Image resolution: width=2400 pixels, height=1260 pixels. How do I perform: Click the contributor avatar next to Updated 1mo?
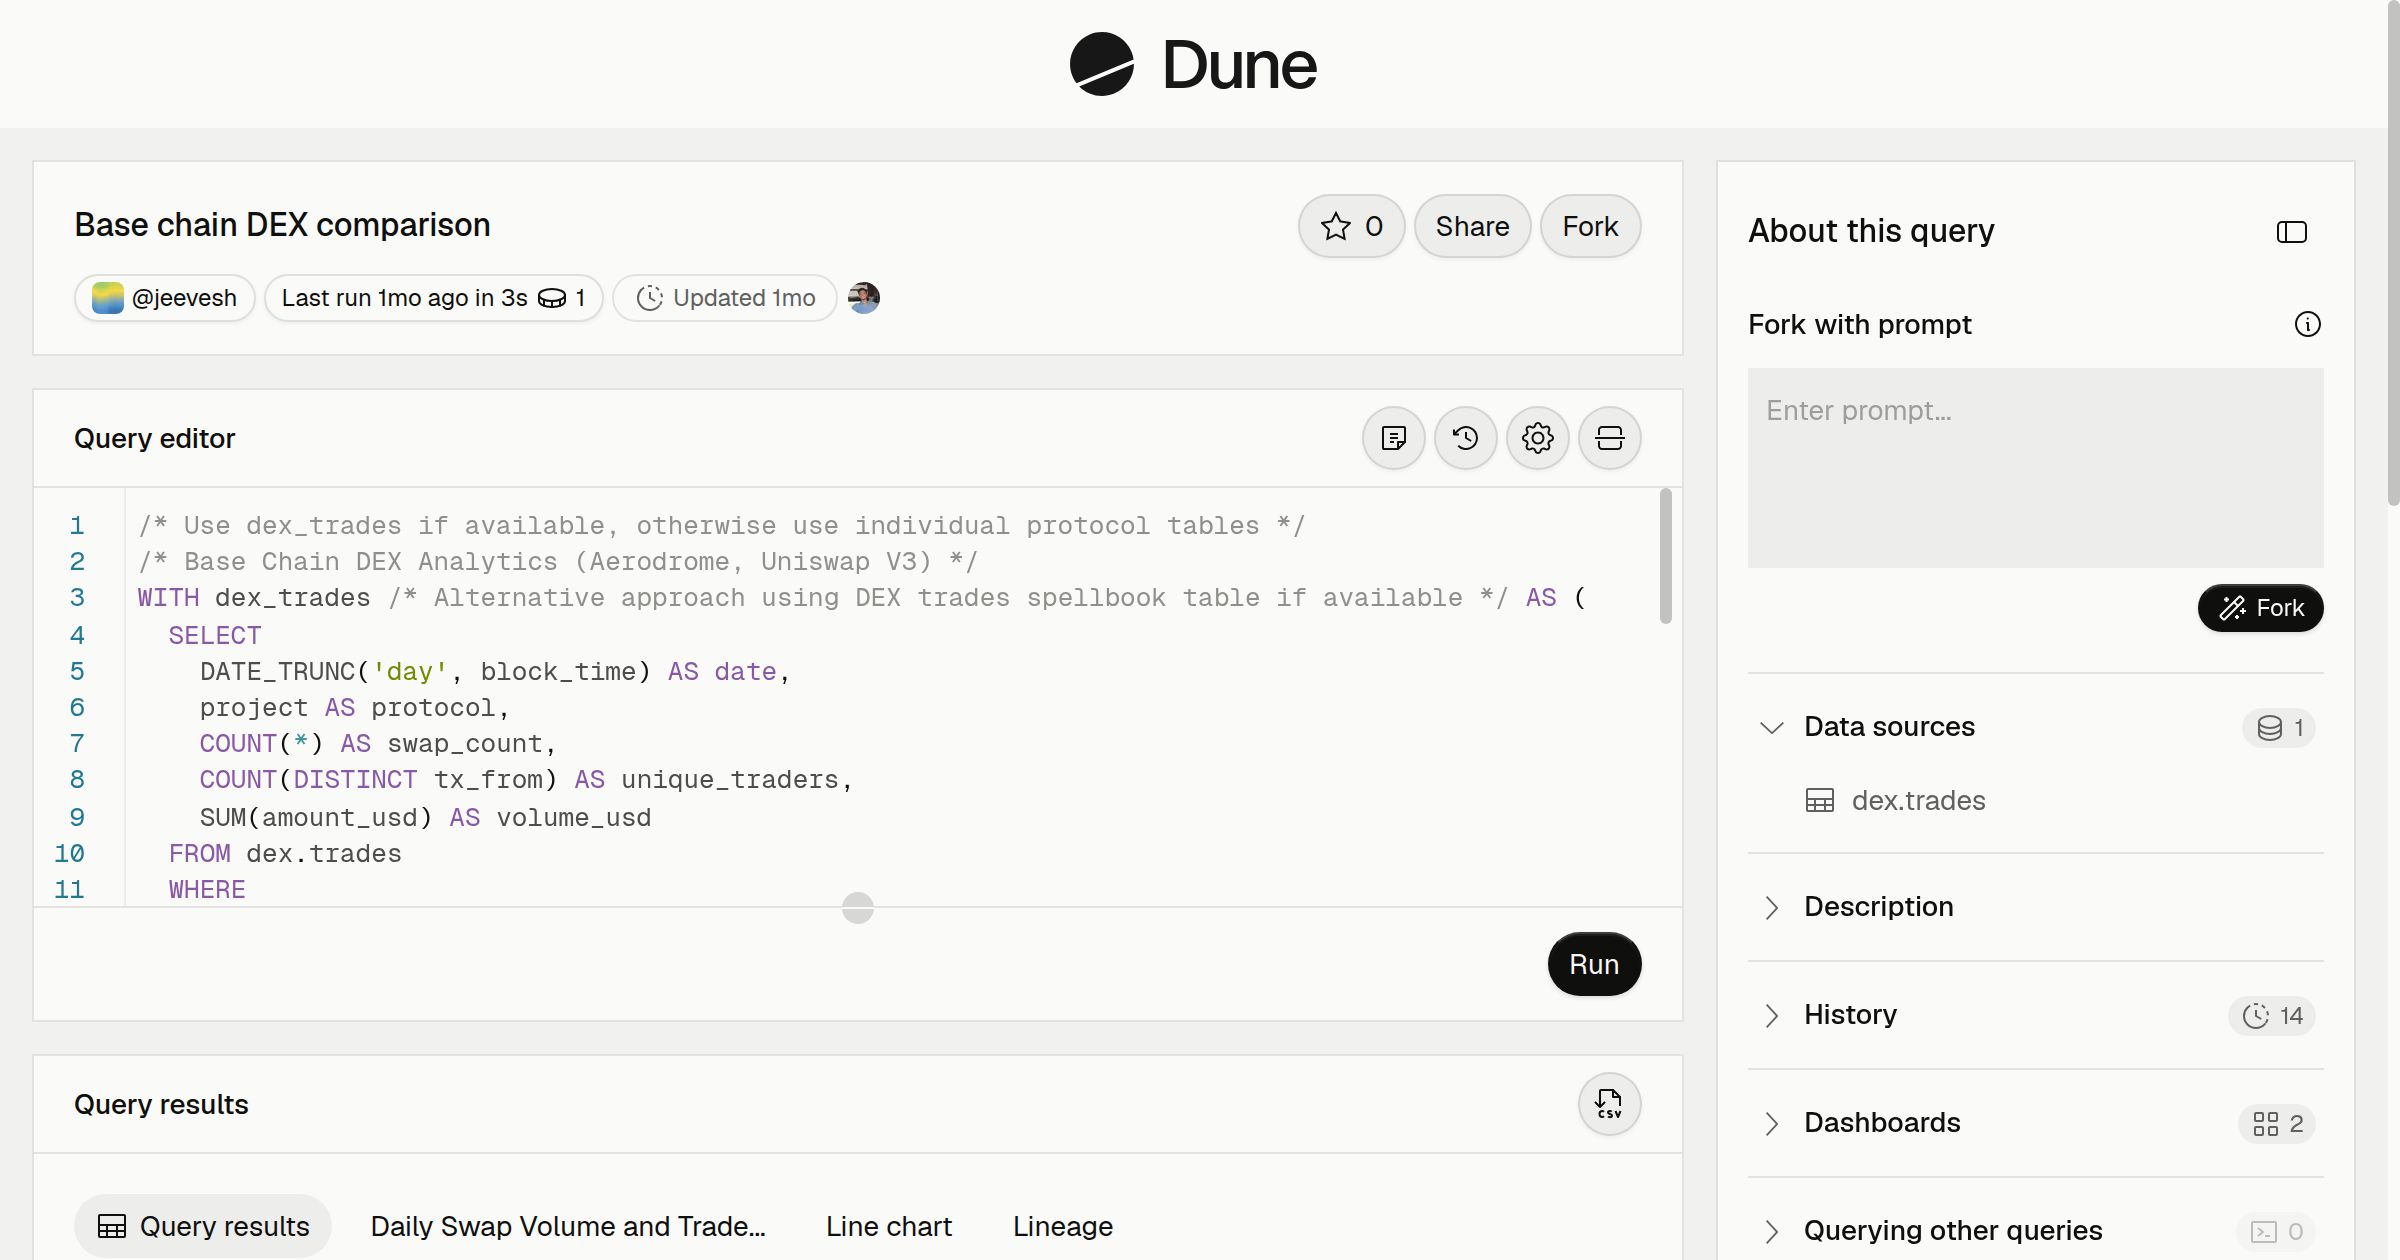tap(864, 298)
